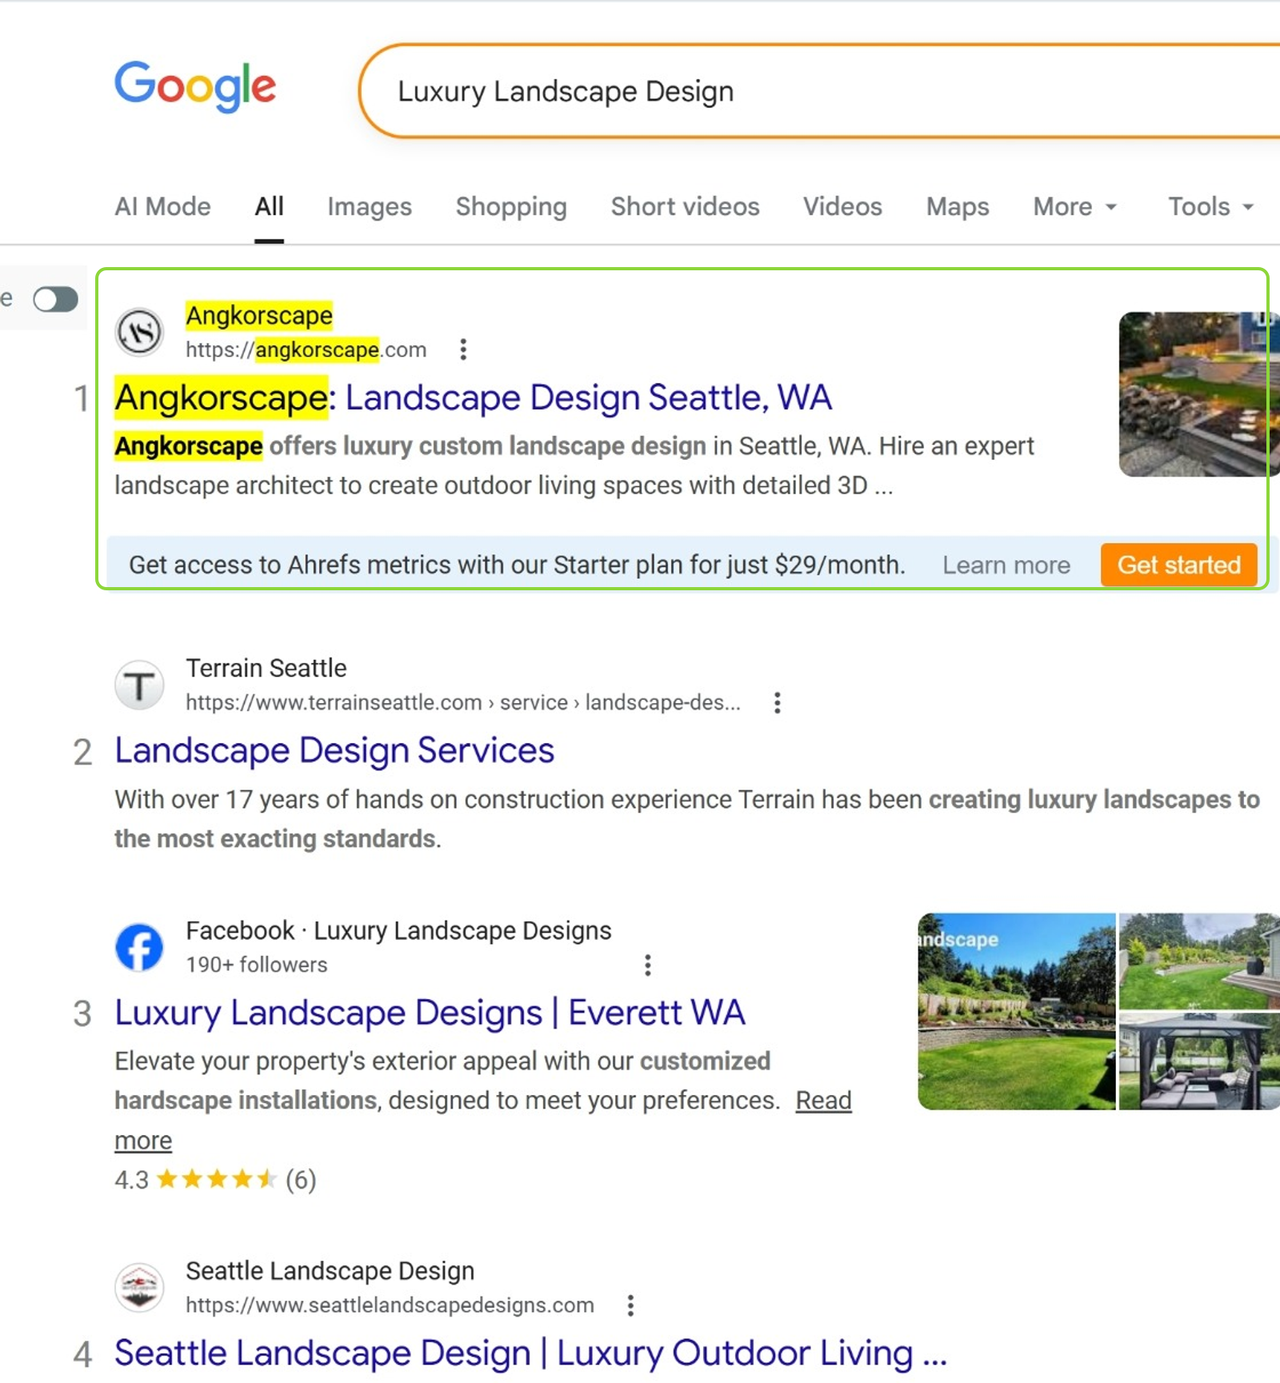Click the Seattle Landscape Design favicon
Image resolution: width=1280 pixels, height=1383 pixels.
(139, 1287)
